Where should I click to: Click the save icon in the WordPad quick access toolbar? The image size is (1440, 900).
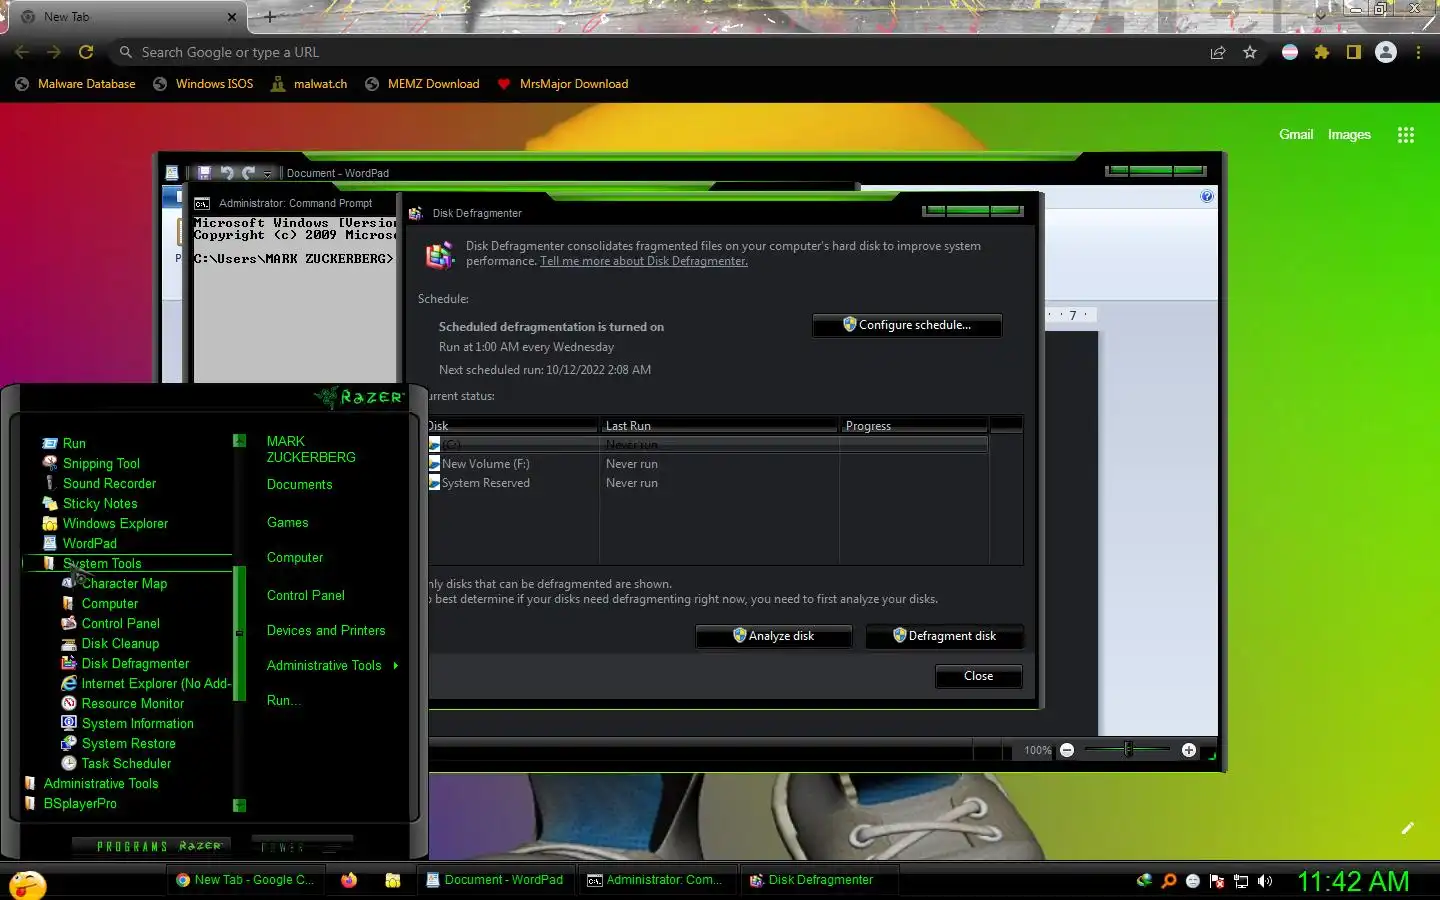tap(204, 173)
